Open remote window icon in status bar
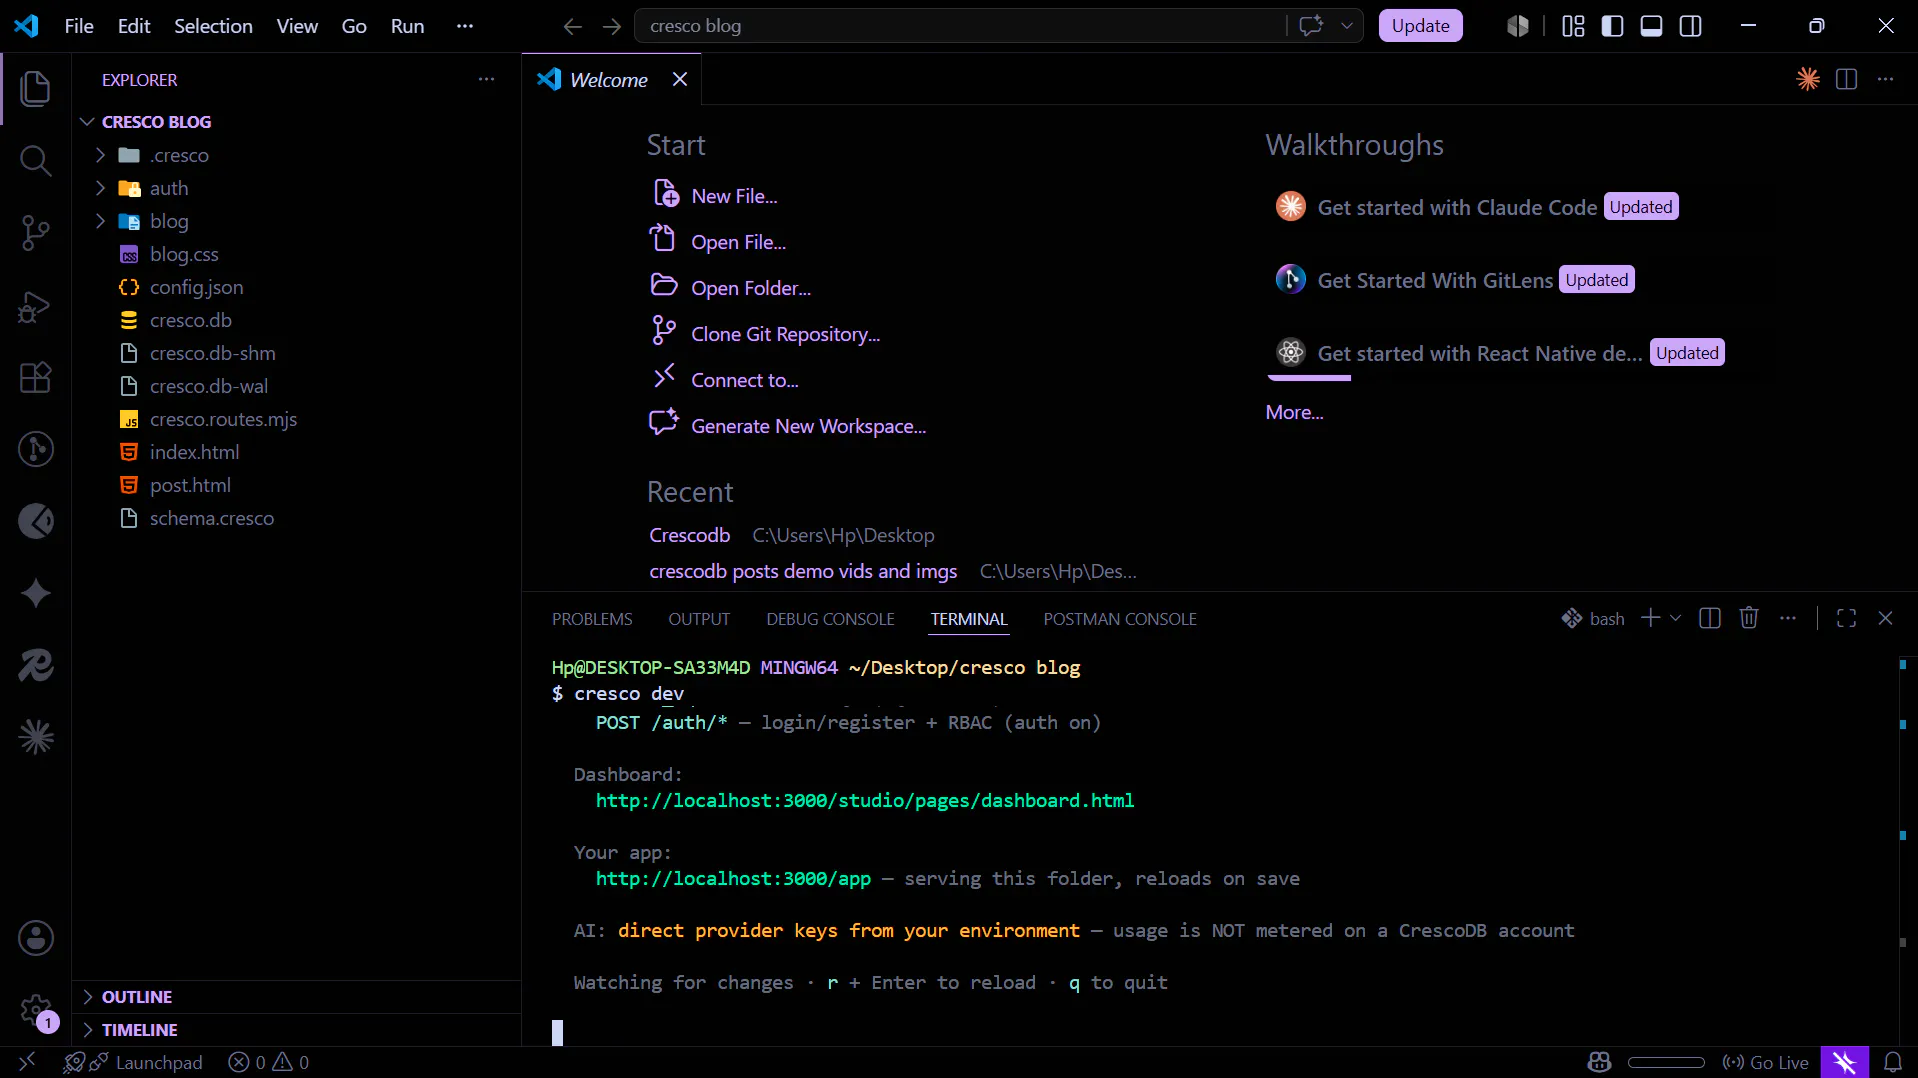 pyautogui.click(x=27, y=1061)
